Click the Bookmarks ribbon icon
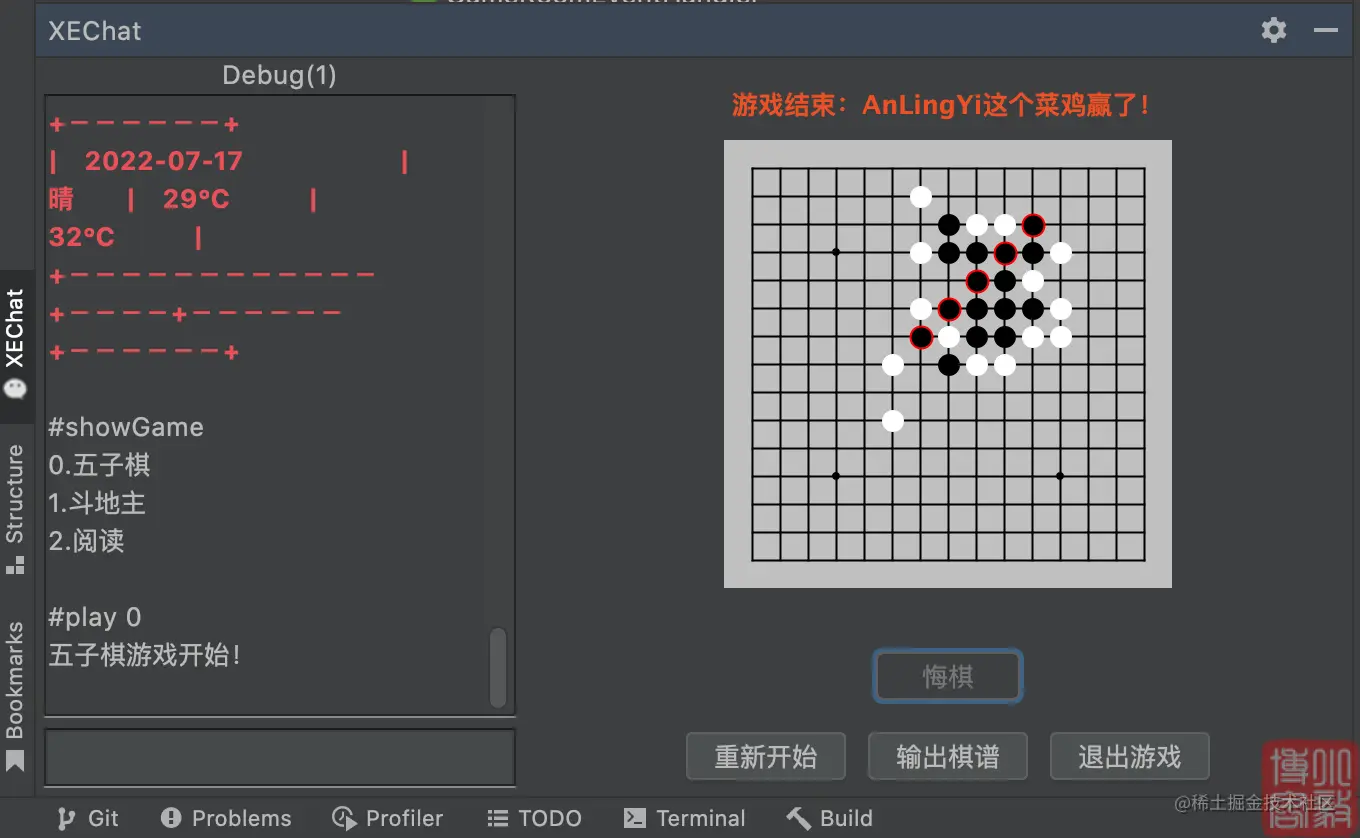This screenshot has width=1360, height=838. 15,762
